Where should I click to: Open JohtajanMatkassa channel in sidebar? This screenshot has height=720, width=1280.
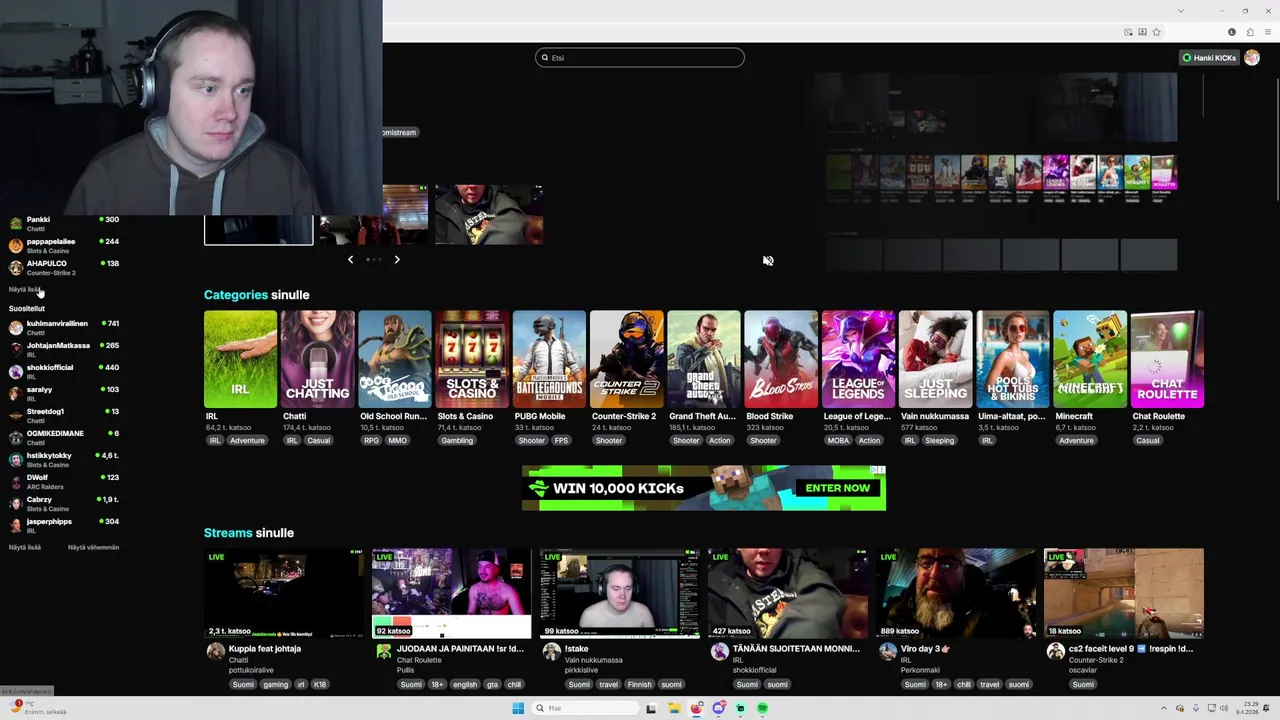pos(63,349)
